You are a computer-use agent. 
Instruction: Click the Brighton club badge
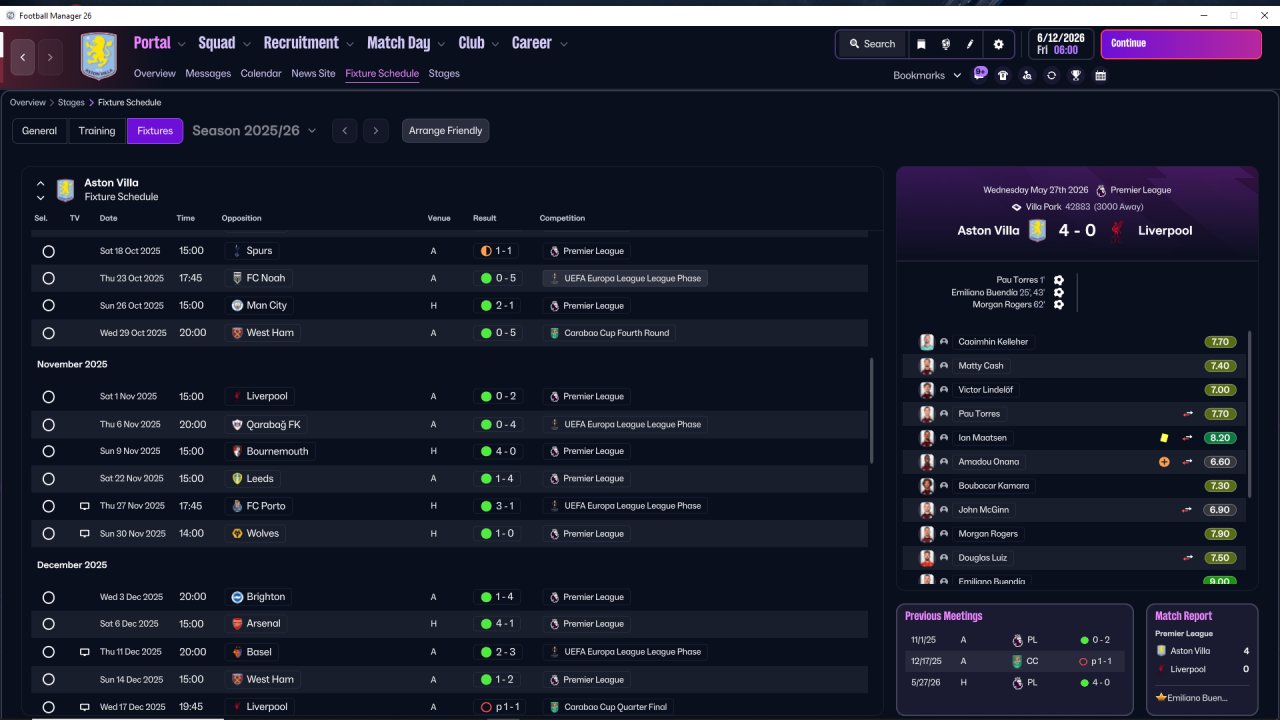237,597
